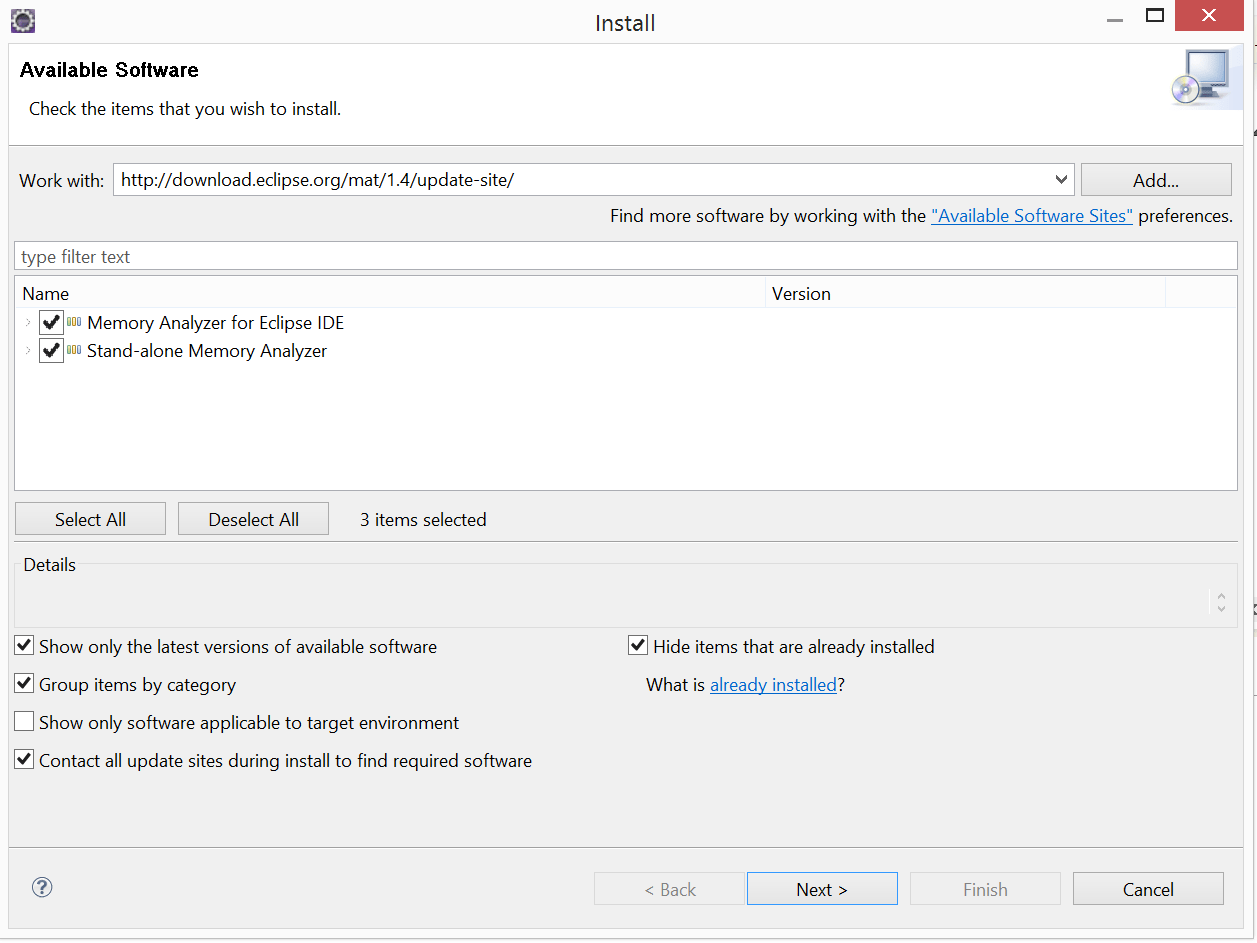Click the feature icon beside Memory Analyzer for Eclipse IDE

[x=73, y=322]
